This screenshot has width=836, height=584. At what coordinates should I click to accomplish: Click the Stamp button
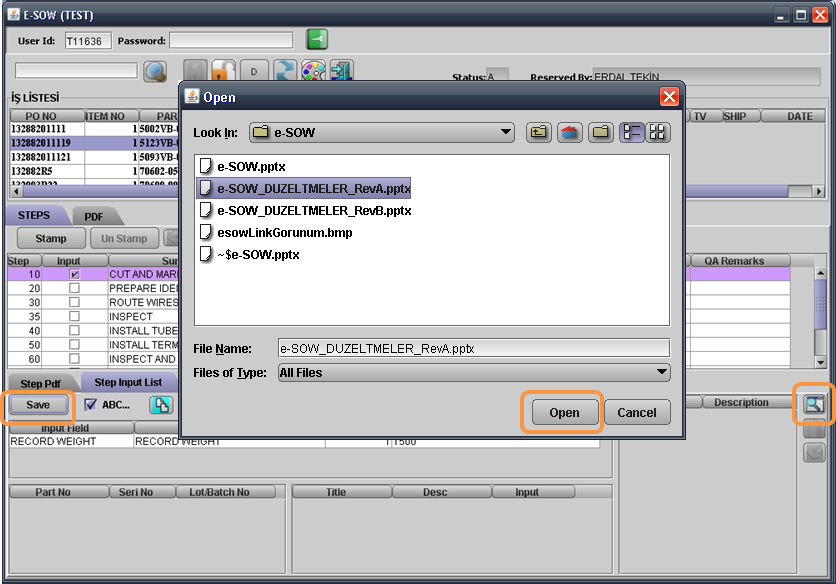(x=51, y=238)
